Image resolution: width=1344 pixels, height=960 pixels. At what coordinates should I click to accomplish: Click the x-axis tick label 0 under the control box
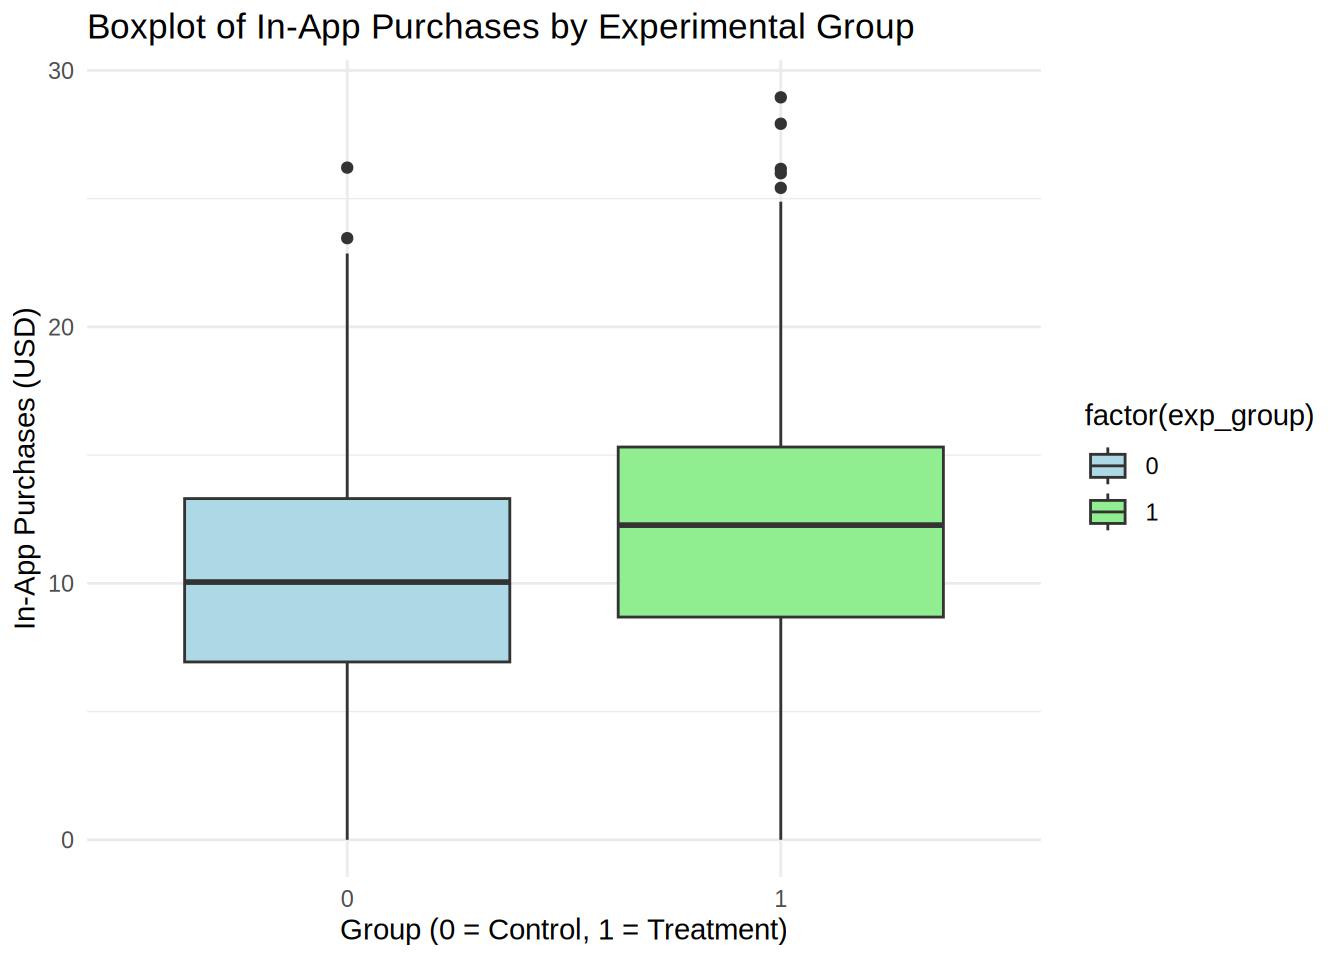[347, 898]
